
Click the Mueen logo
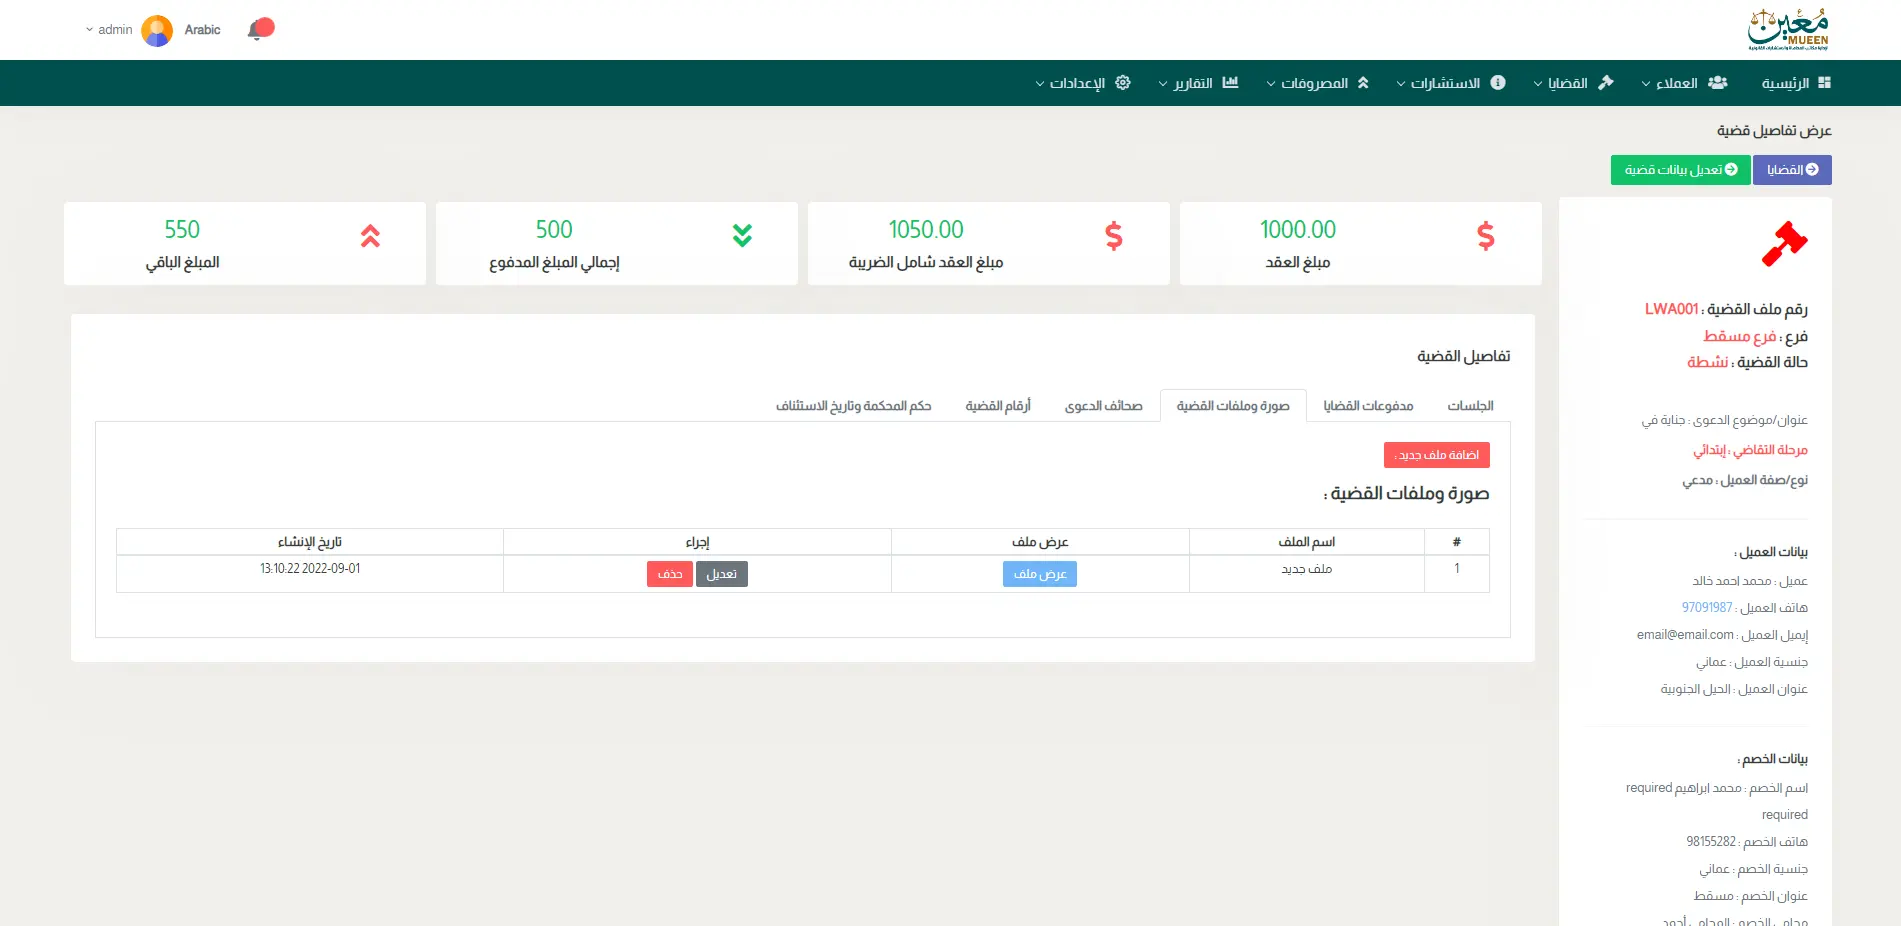pyautogui.click(x=1788, y=30)
